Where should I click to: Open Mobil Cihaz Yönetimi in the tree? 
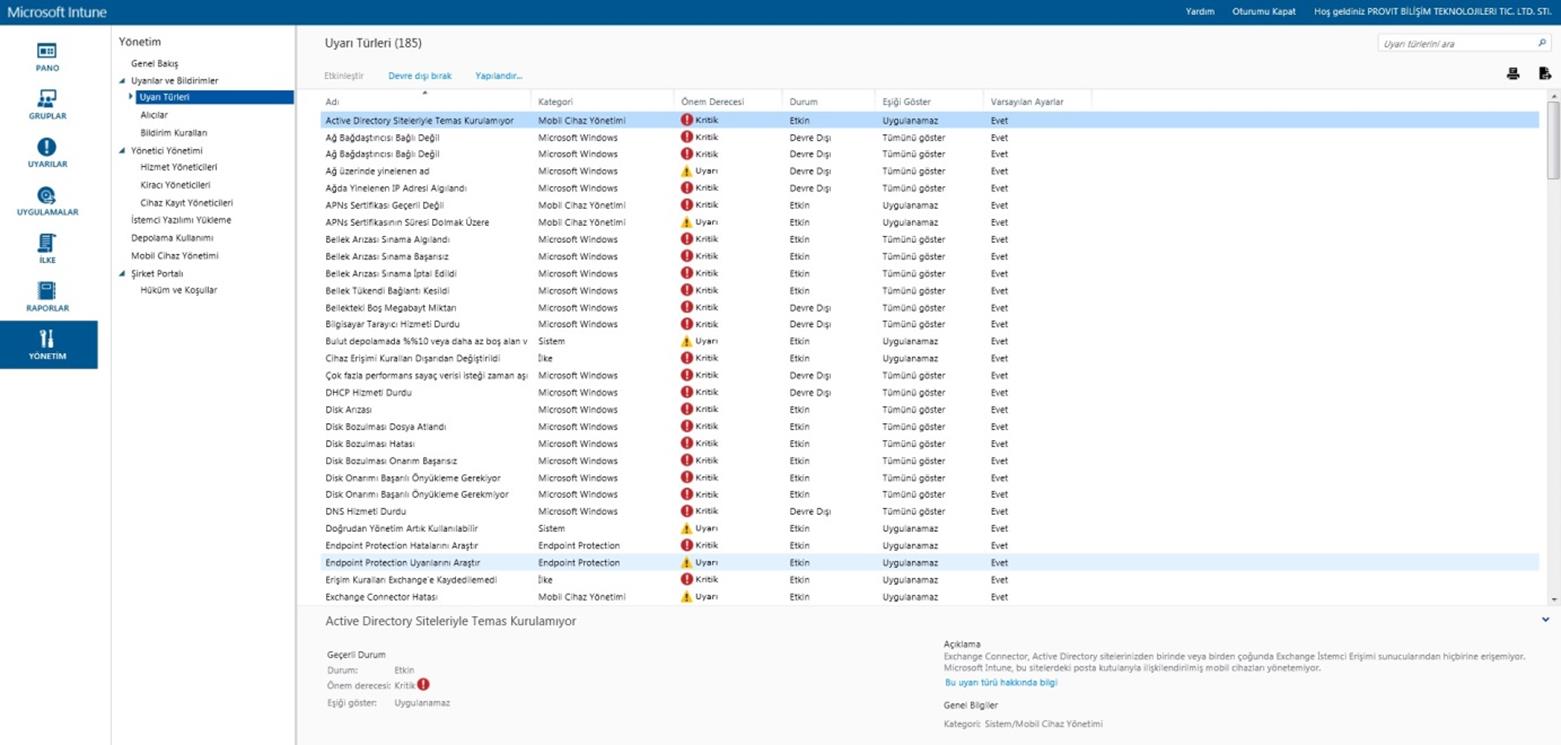coord(175,255)
